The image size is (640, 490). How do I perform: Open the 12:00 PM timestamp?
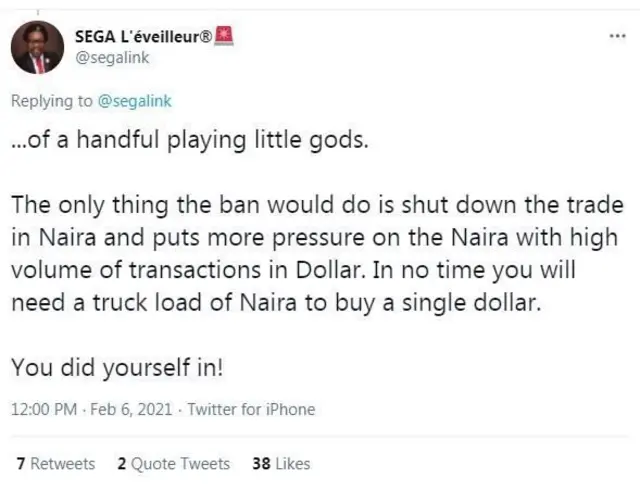pyautogui.click(x=44, y=409)
